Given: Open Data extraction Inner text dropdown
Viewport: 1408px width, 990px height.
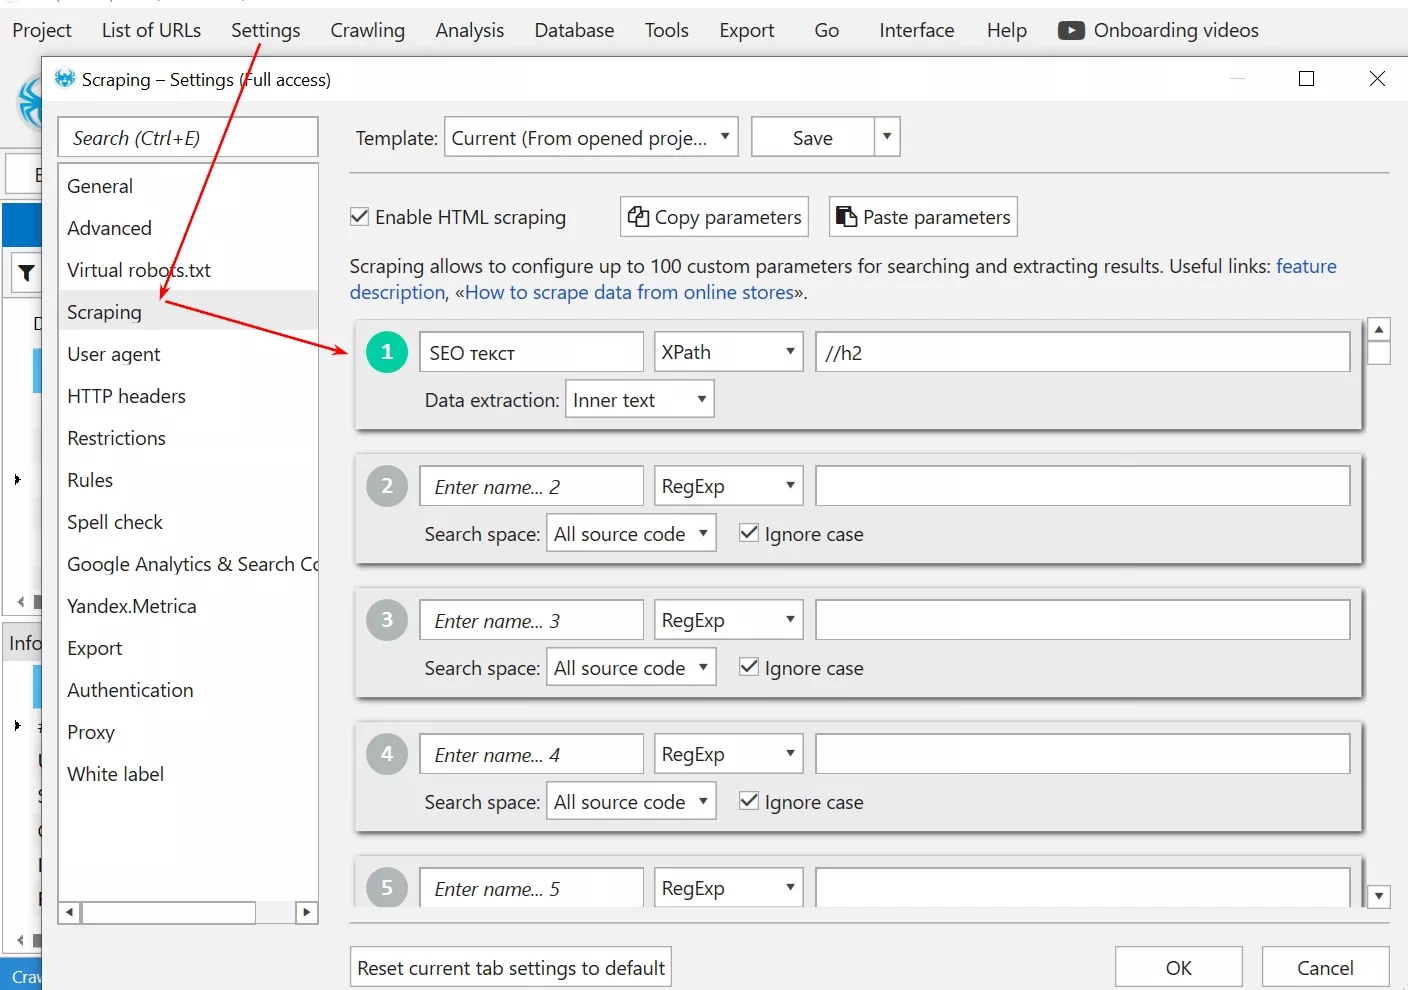Looking at the screenshot, I should coord(640,400).
